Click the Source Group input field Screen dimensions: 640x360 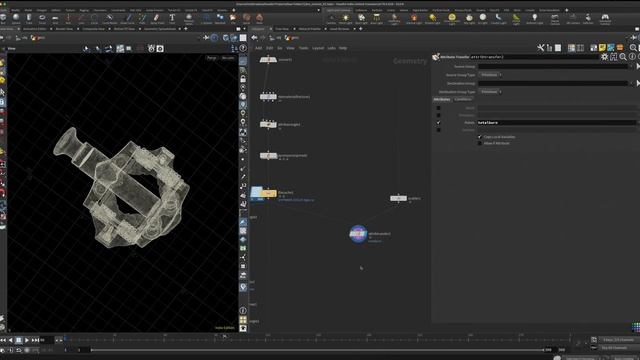(553, 66)
